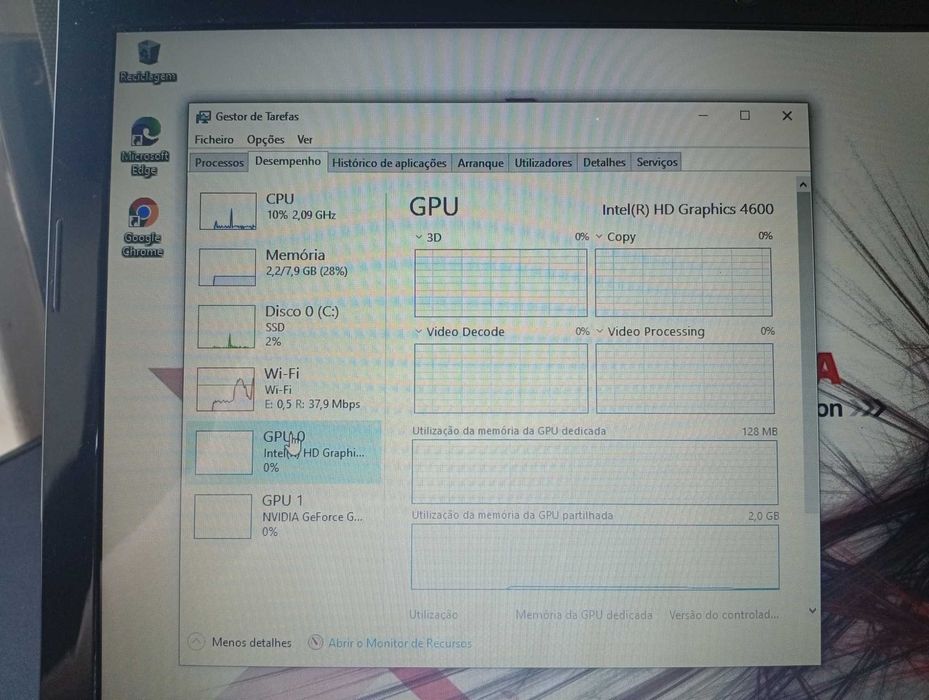Maximize the Gestor de Tarefas window
This screenshot has height=700, width=929.
[x=745, y=116]
